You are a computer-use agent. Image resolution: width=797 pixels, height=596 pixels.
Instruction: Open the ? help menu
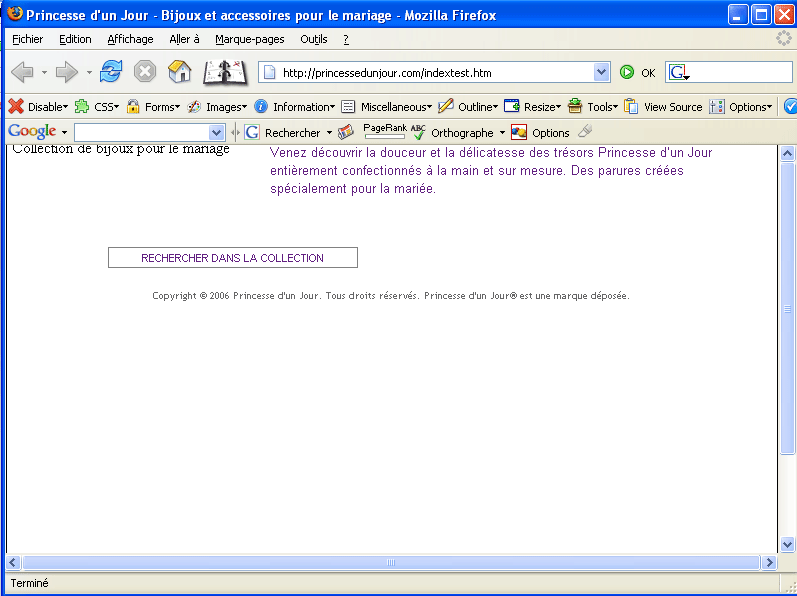(346, 39)
